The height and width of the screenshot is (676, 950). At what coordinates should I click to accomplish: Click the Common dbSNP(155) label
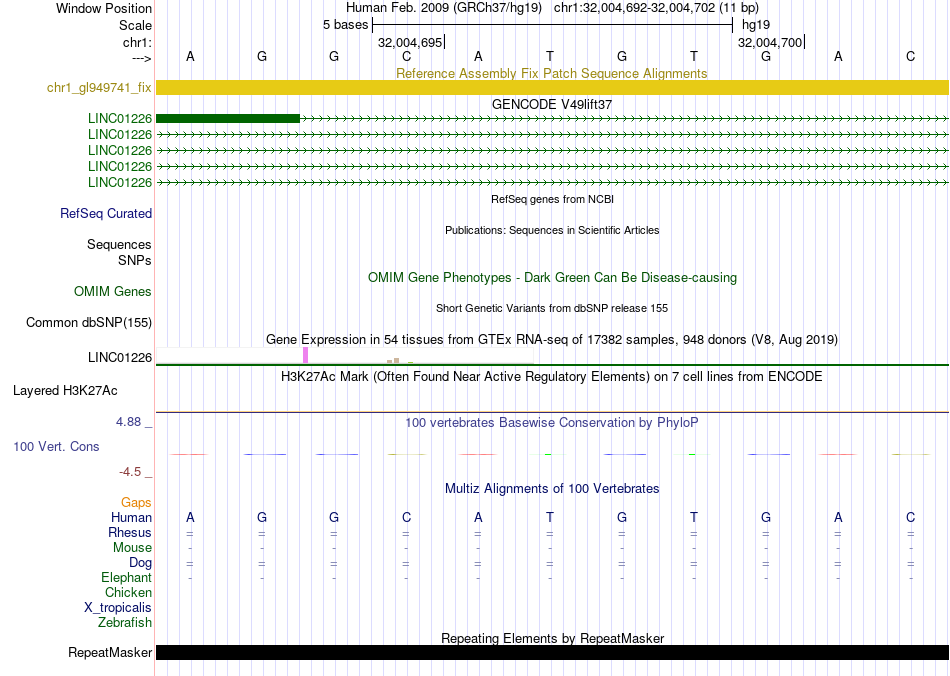point(89,322)
